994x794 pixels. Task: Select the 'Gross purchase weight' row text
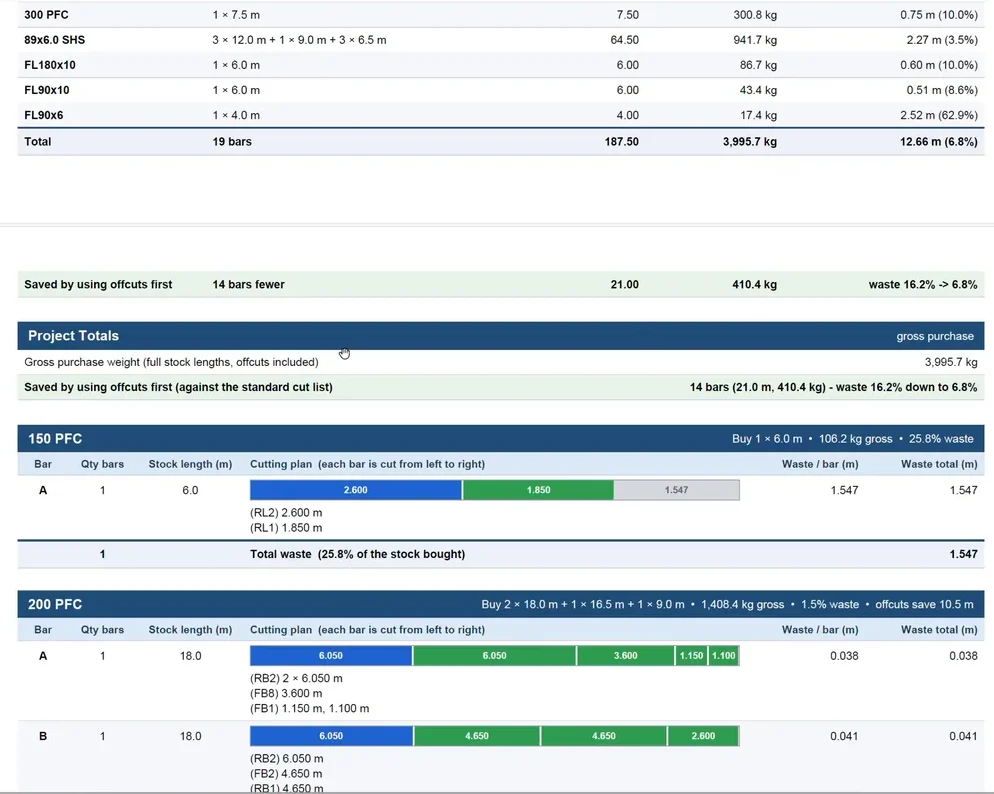[171, 362]
